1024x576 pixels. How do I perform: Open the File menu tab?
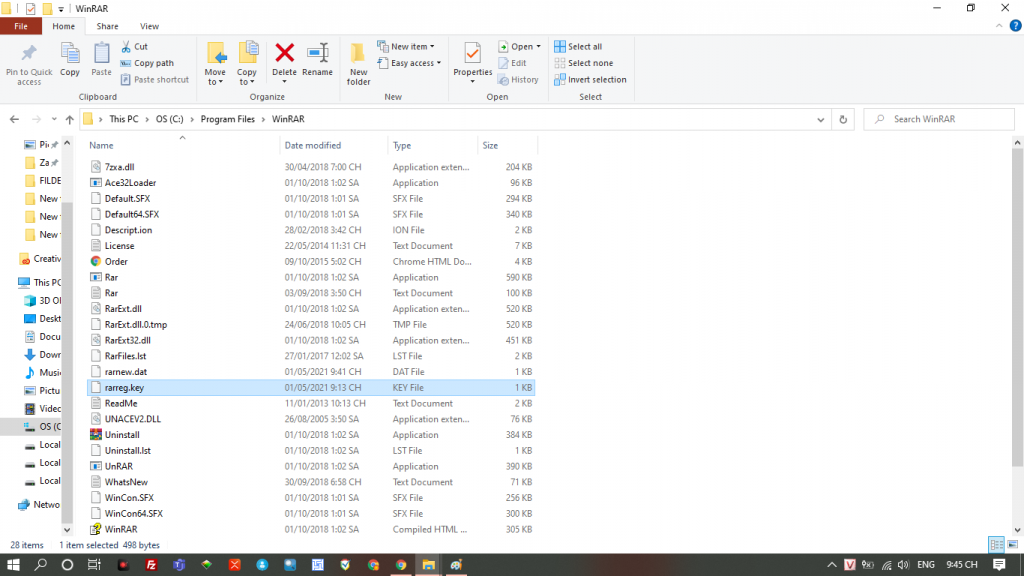(x=21, y=26)
